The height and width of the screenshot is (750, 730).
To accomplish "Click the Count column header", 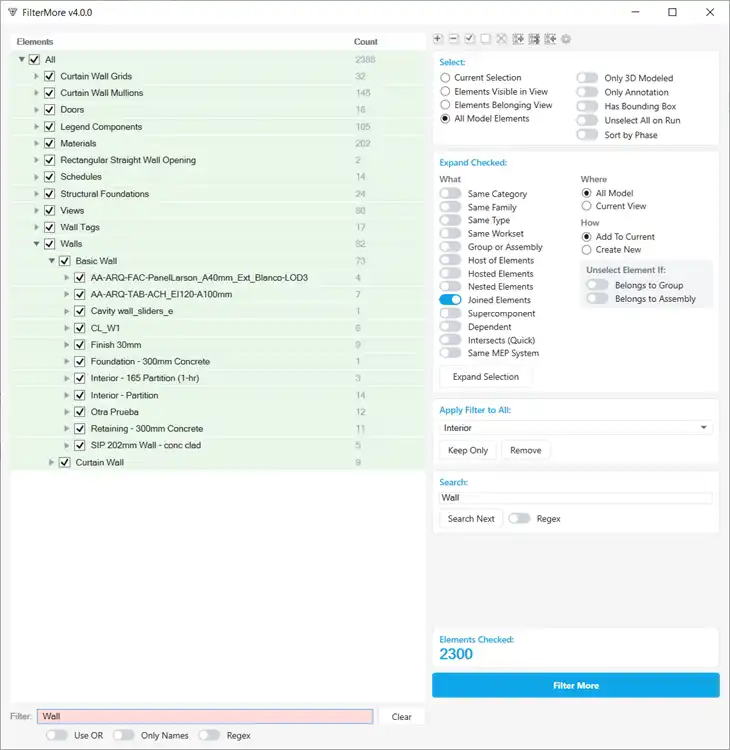I will pyautogui.click(x=366, y=42).
